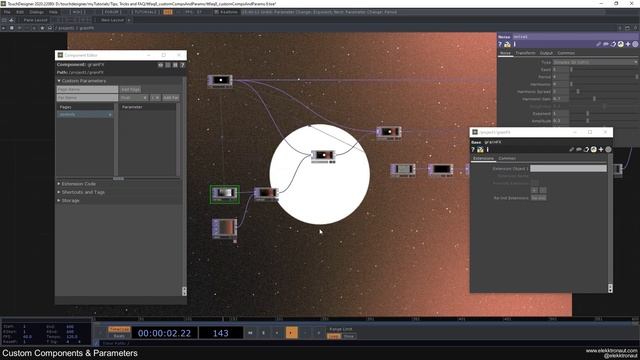640x360 pixels.
Task: Click the Component Editor scrollbar arrows
Action: (x=184, y=291)
